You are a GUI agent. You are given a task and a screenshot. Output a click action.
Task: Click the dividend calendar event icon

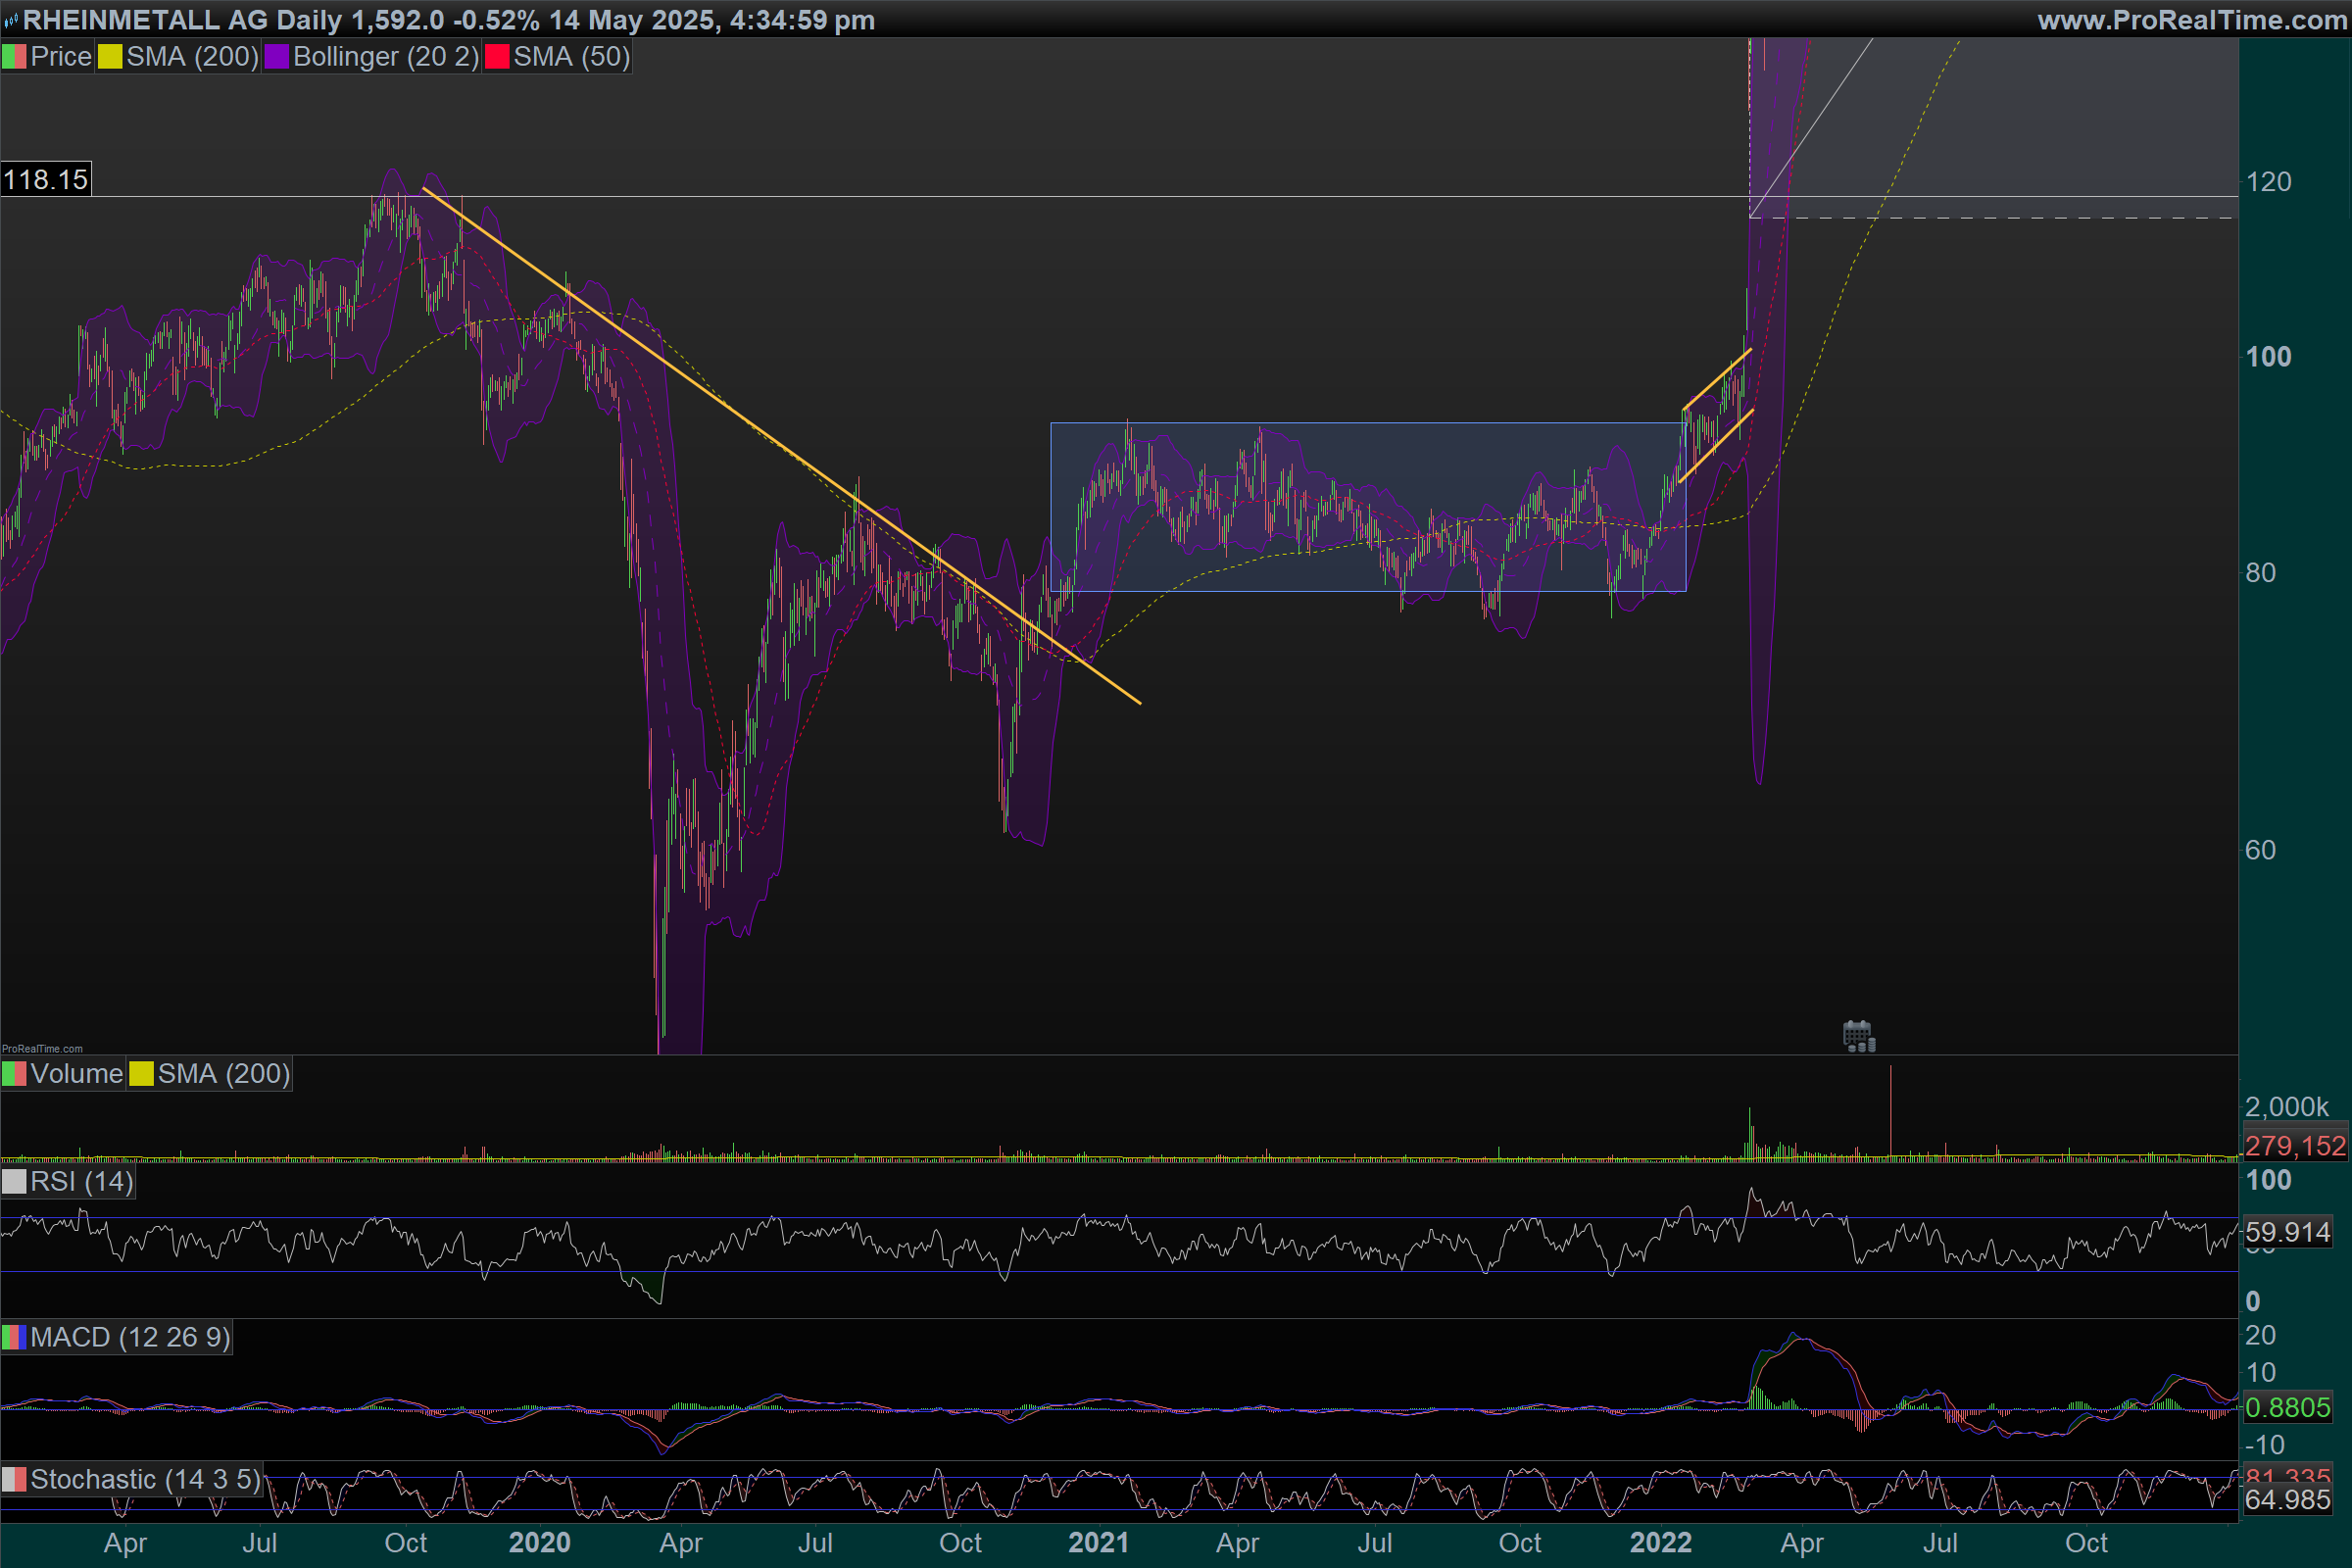click(x=1858, y=1036)
